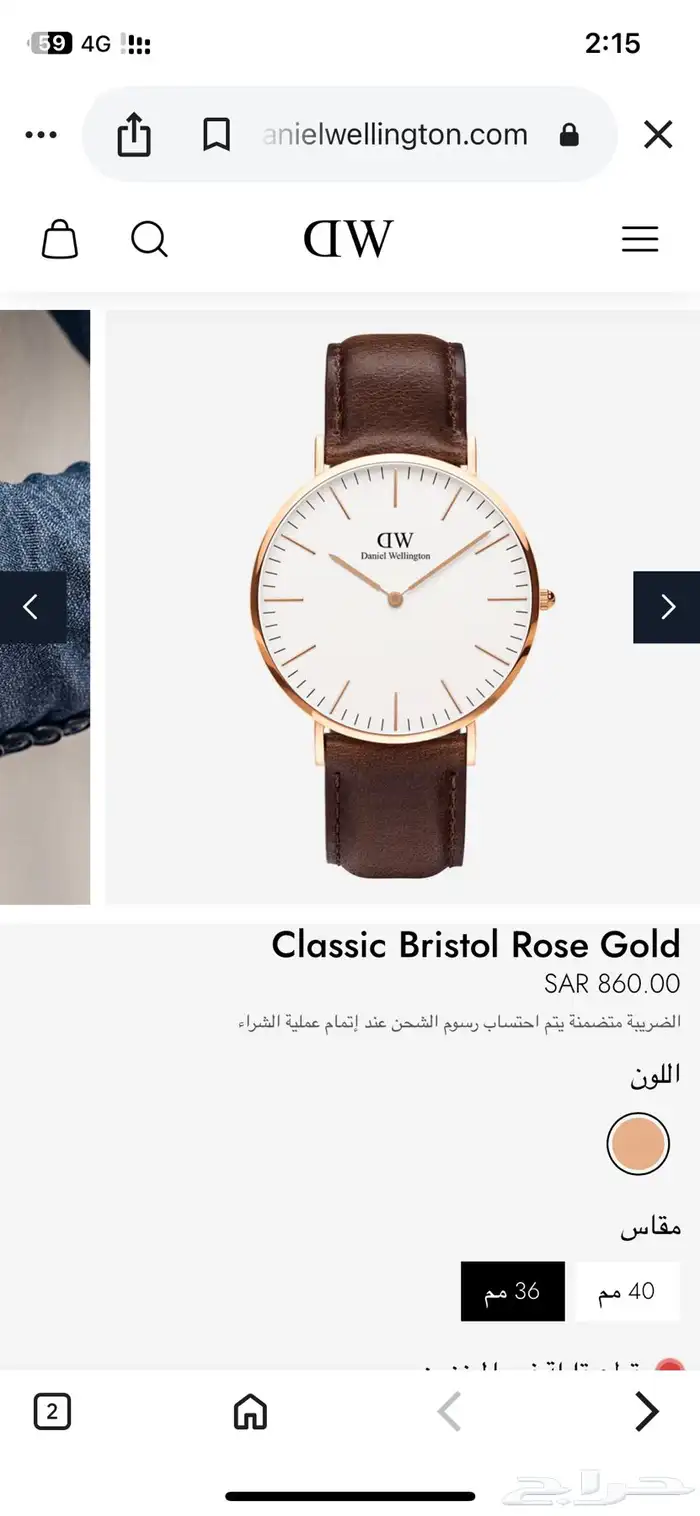Screen dimensions: 700x1516
Task: Close the browser tab with X
Action: click(x=657, y=135)
